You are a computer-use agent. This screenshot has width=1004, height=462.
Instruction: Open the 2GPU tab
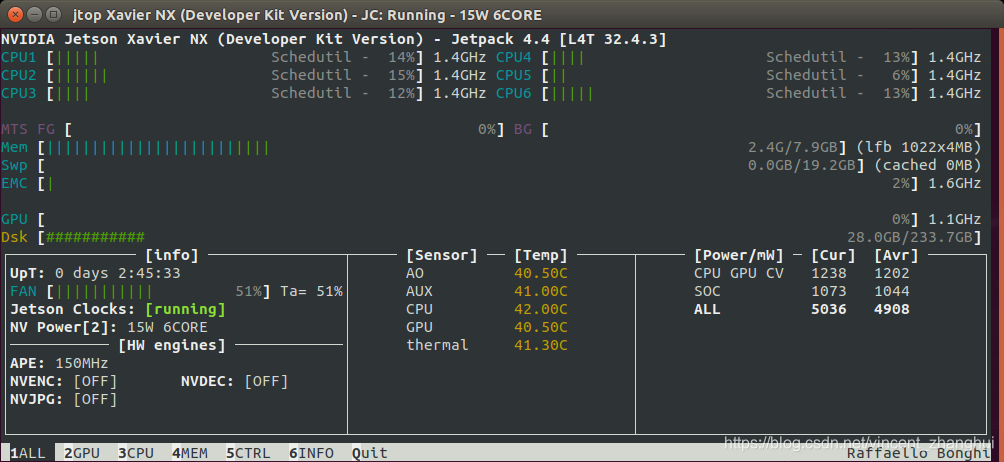click(82, 453)
